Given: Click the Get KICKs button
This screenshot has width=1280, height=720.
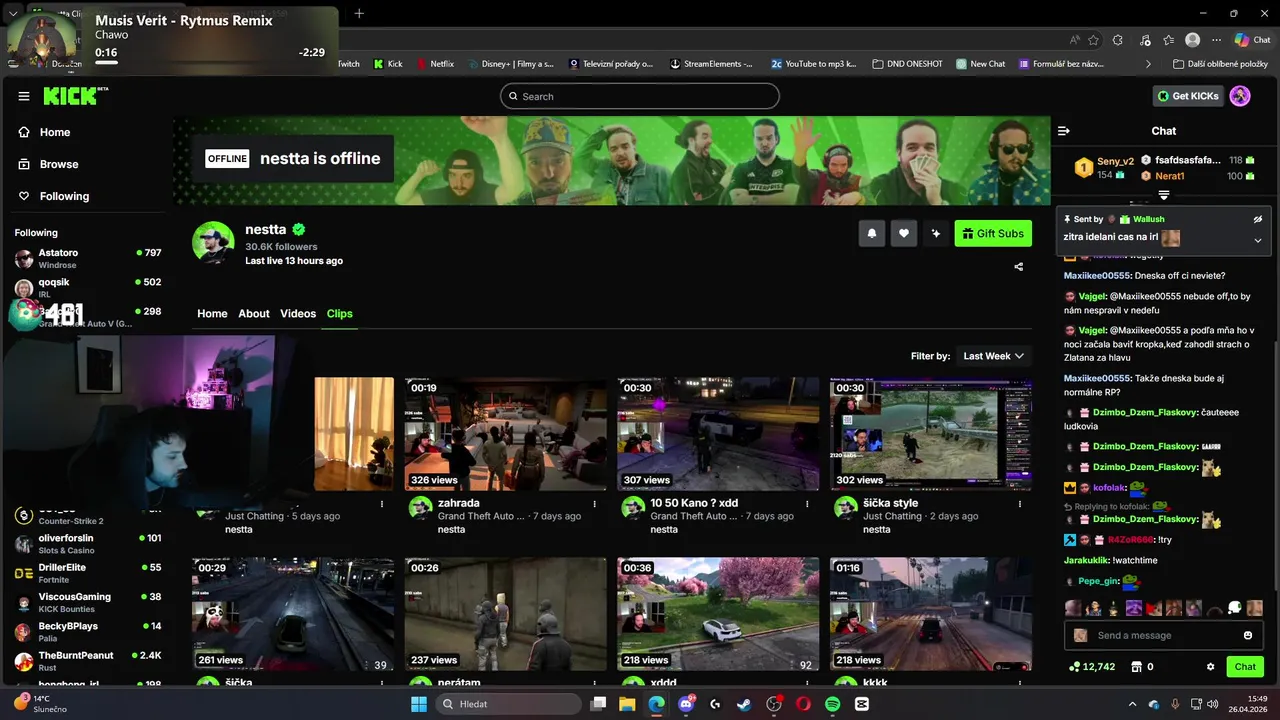Looking at the screenshot, I should (x=1188, y=96).
